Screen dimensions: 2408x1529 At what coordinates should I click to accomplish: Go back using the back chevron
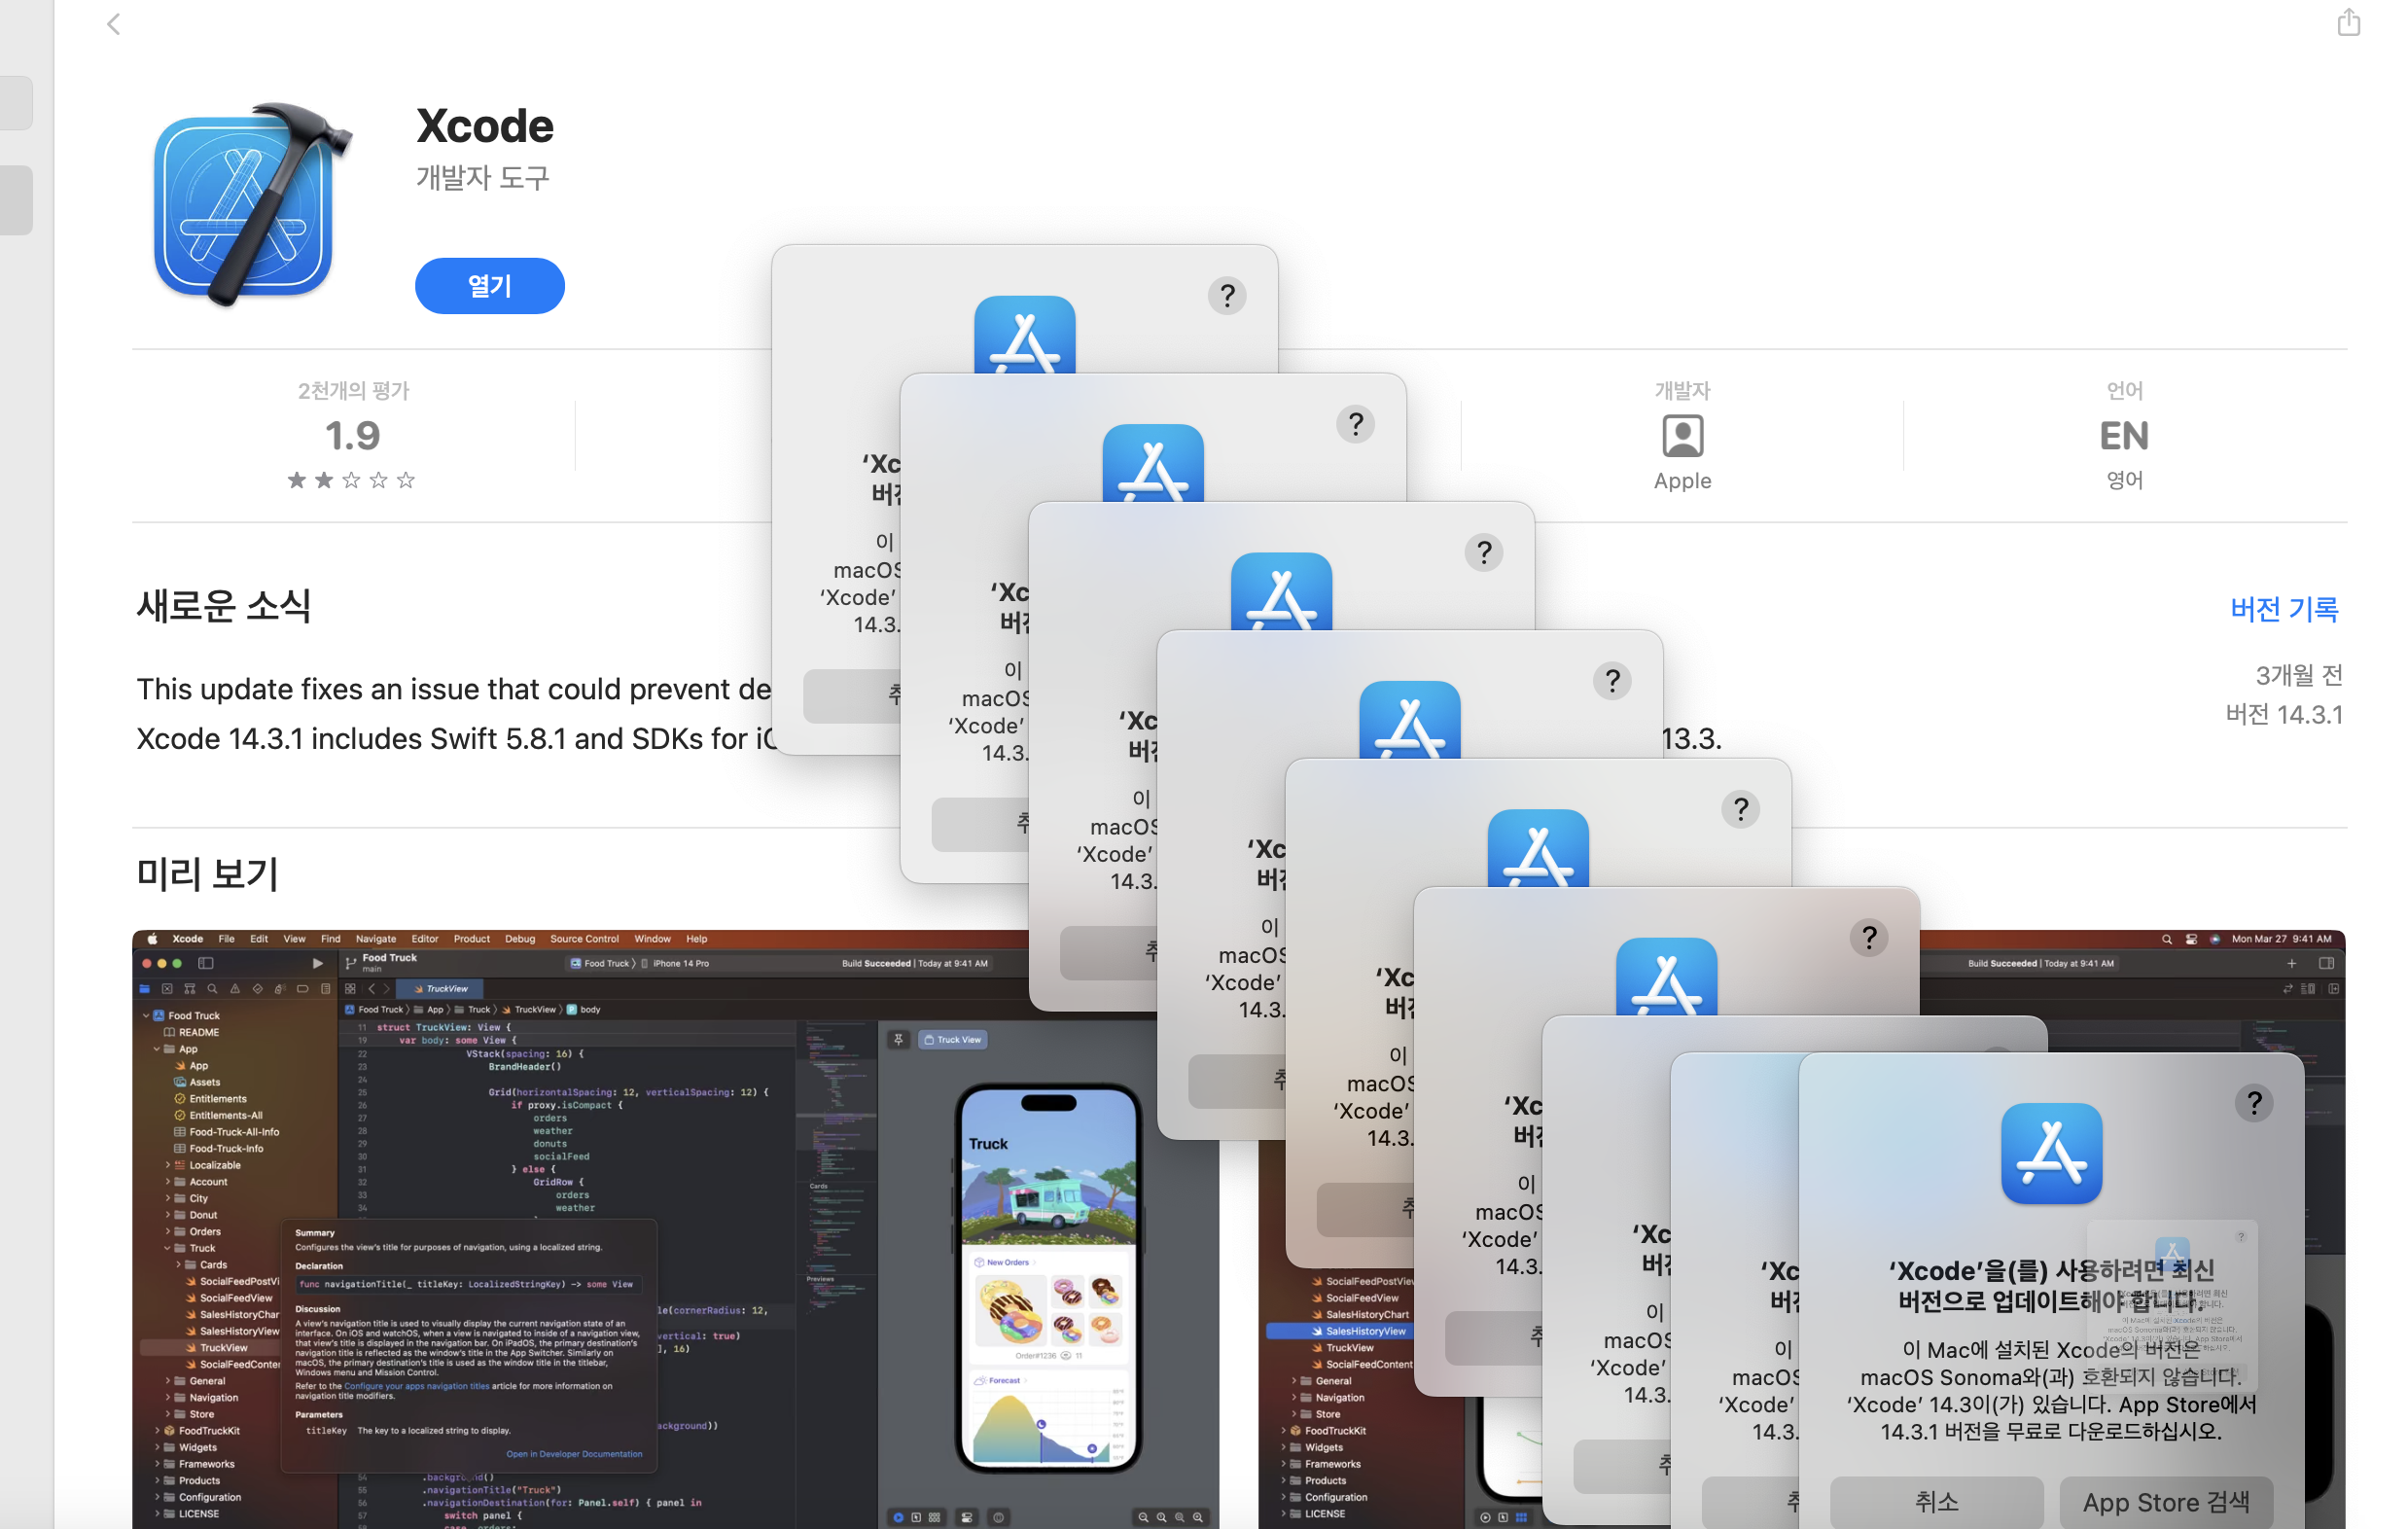tap(113, 24)
